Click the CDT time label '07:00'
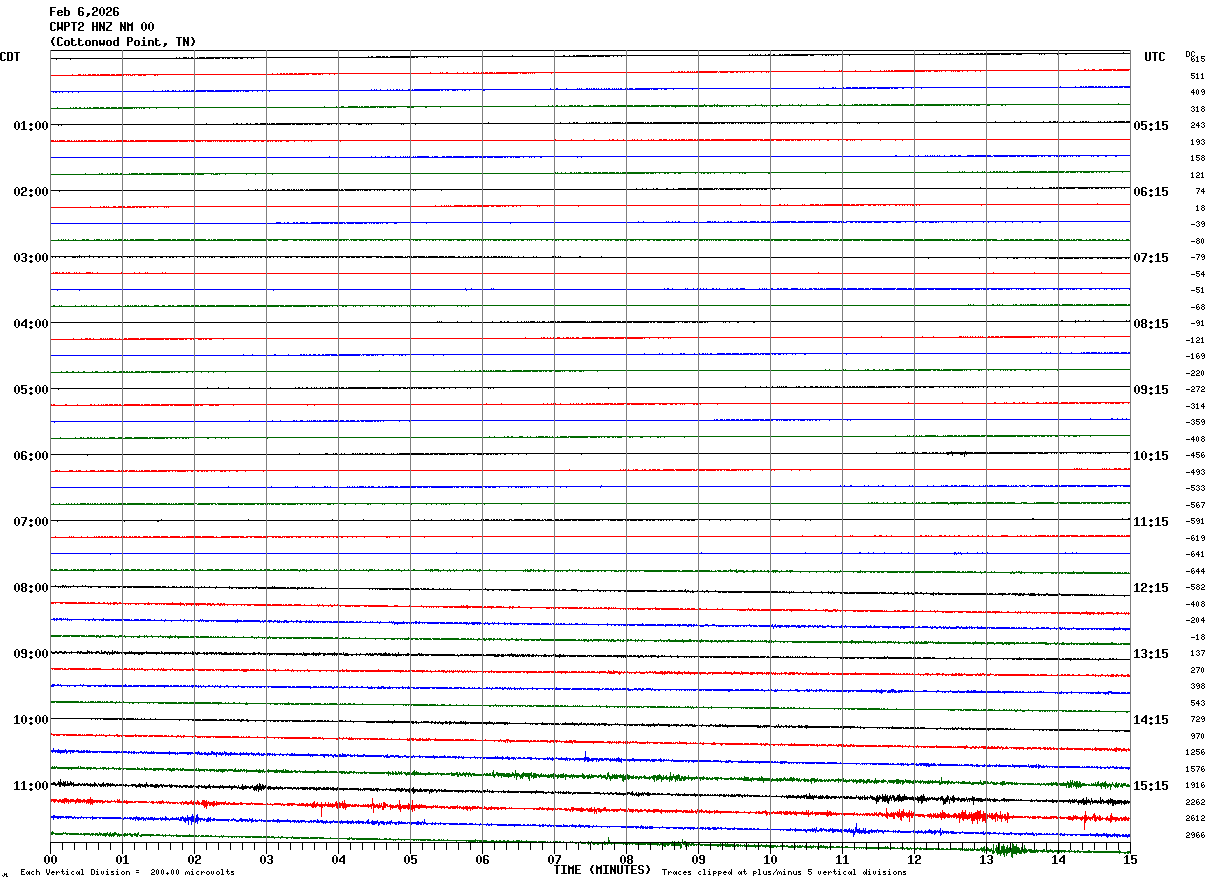 click(x=30, y=522)
